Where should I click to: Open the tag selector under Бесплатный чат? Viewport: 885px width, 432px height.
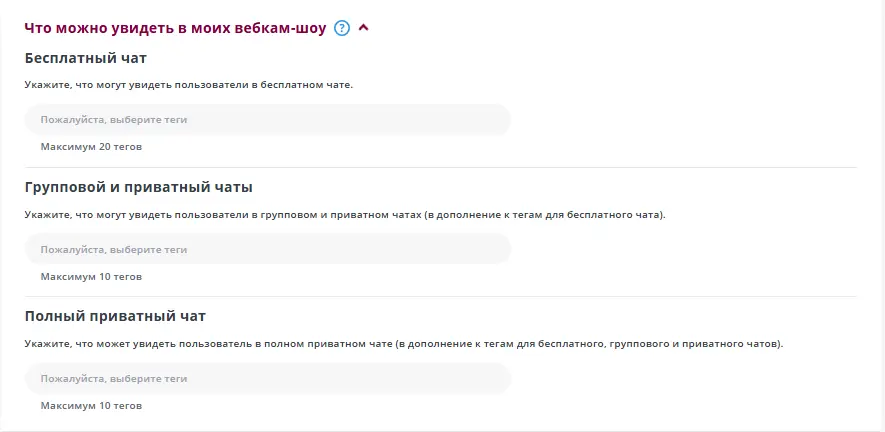267,120
